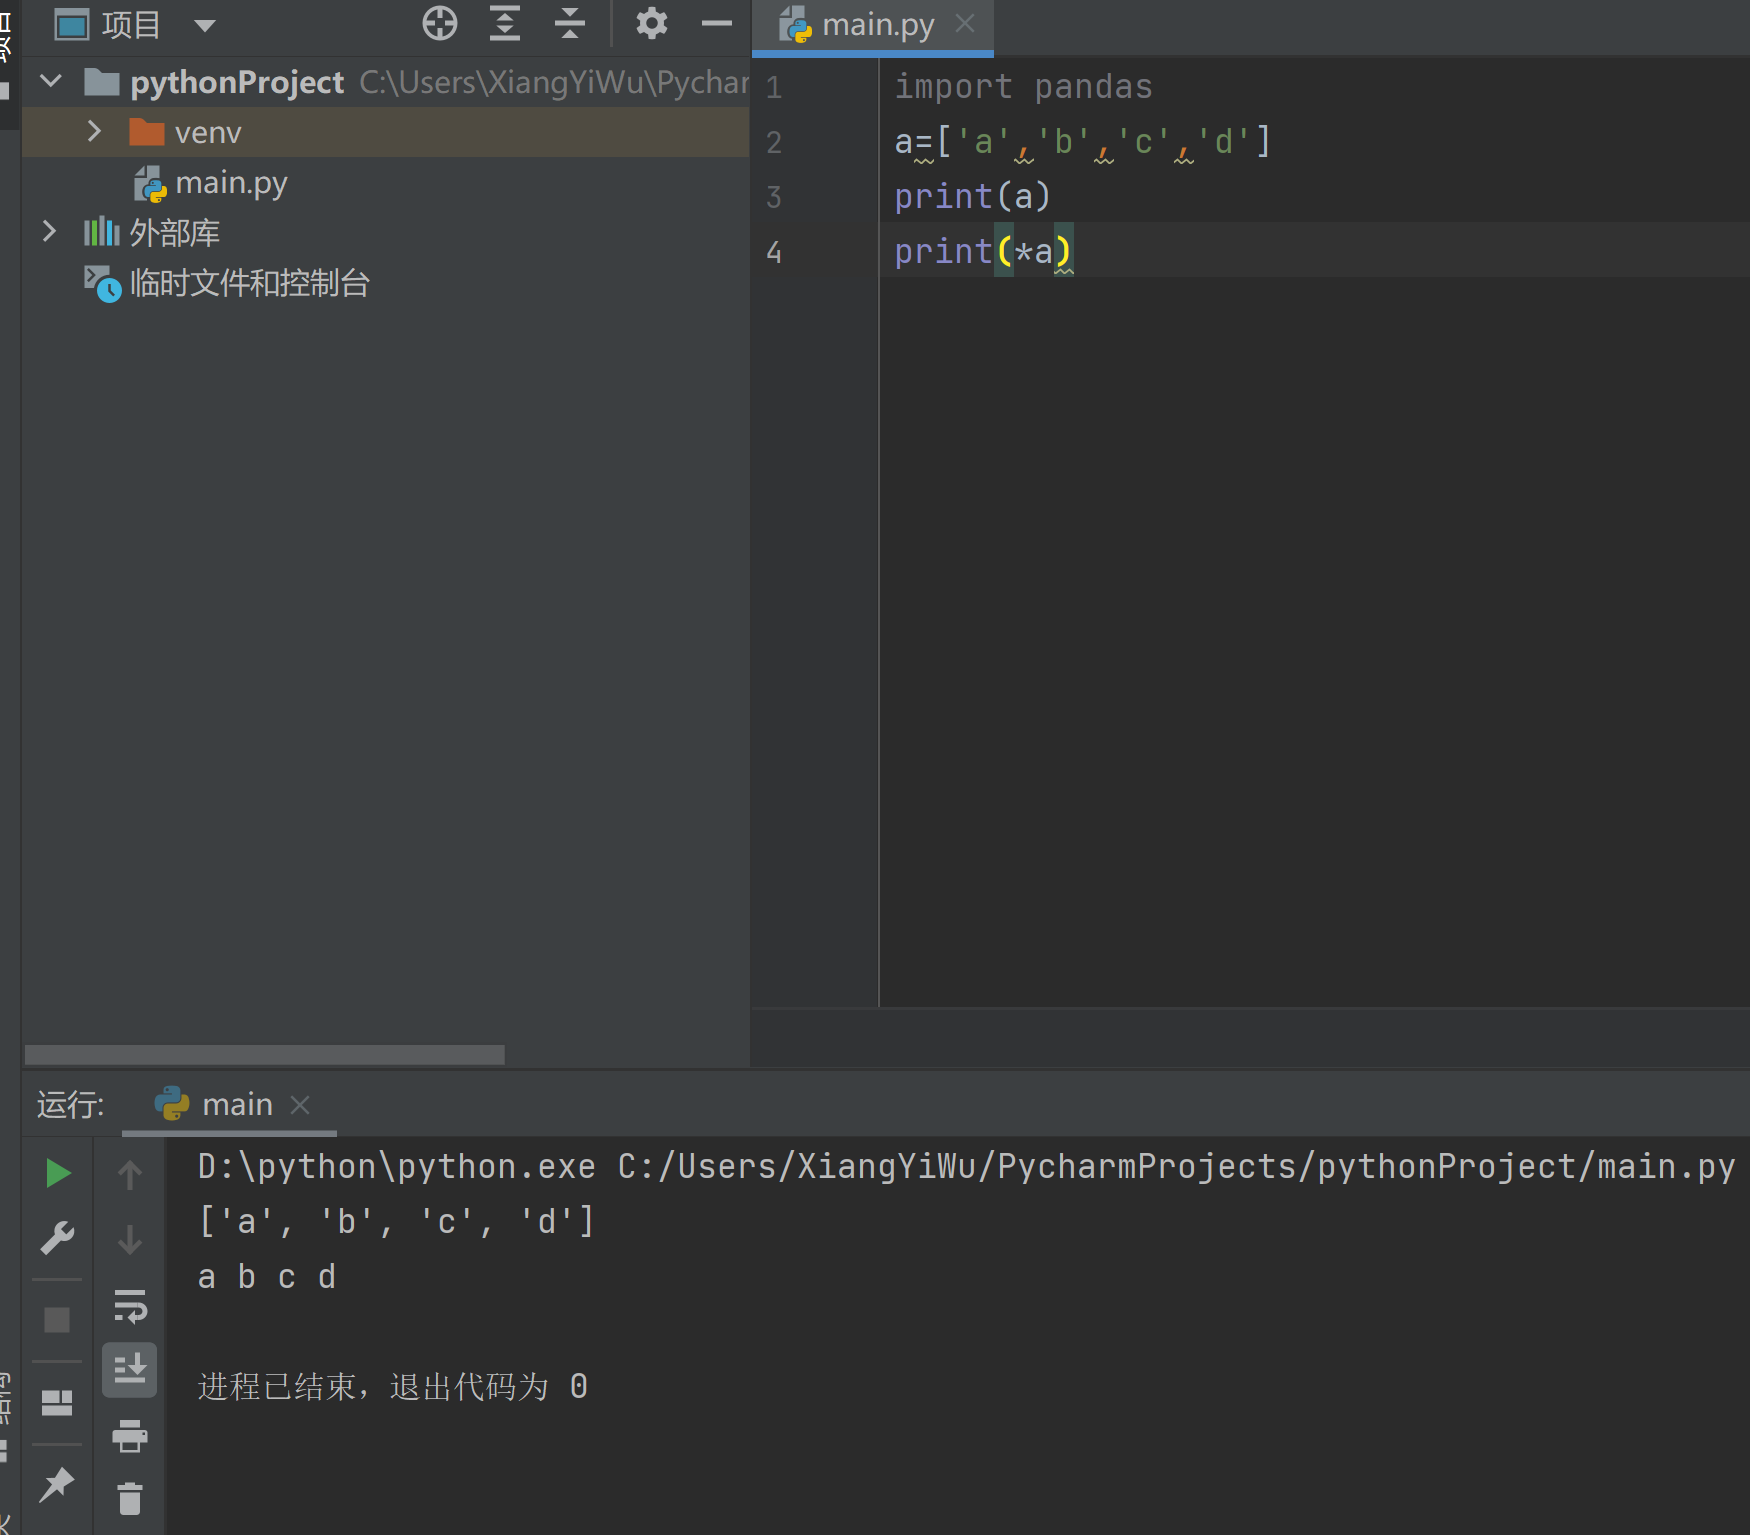Image resolution: width=1750 pixels, height=1535 pixels.
Task: Toggle scroll to end of console output
Action: click(130, 1369)
